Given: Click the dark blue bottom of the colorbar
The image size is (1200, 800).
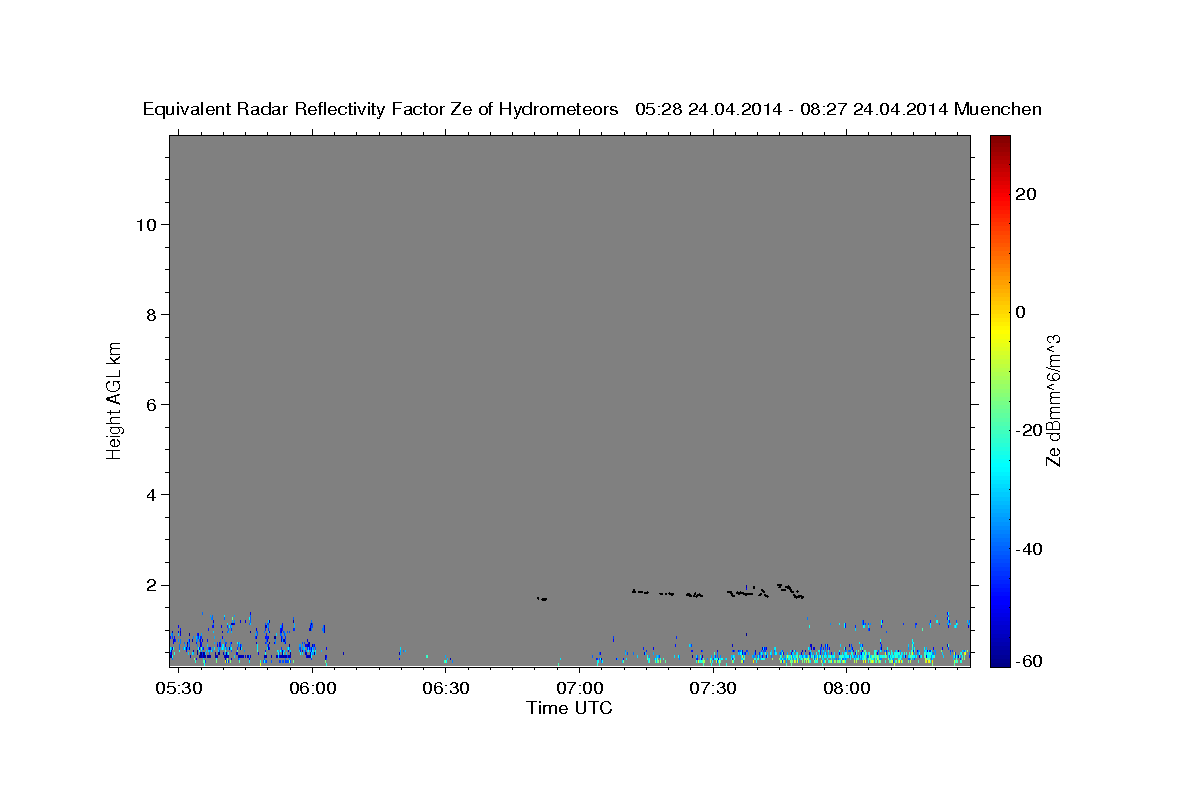Looking at the screenshot, I should [x=1000, y=657].
